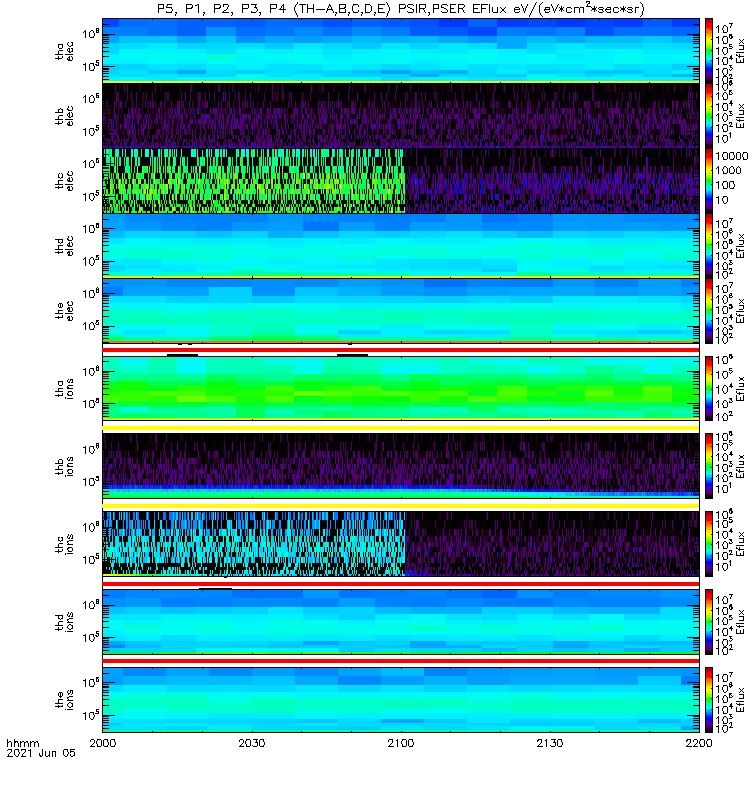Click the green thc elec data before 2100
The image size is (750, 800).
[254, 181]
